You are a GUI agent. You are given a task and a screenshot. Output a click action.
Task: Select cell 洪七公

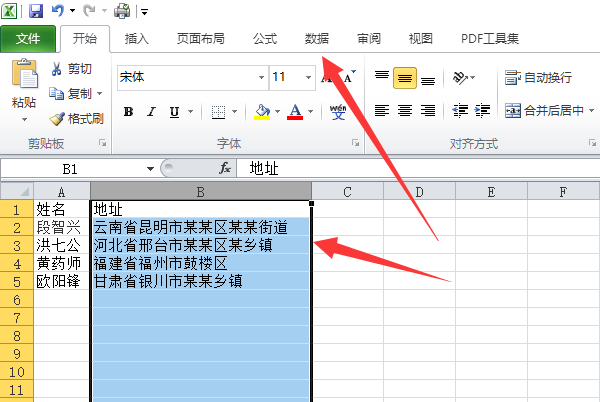(62, 245)
